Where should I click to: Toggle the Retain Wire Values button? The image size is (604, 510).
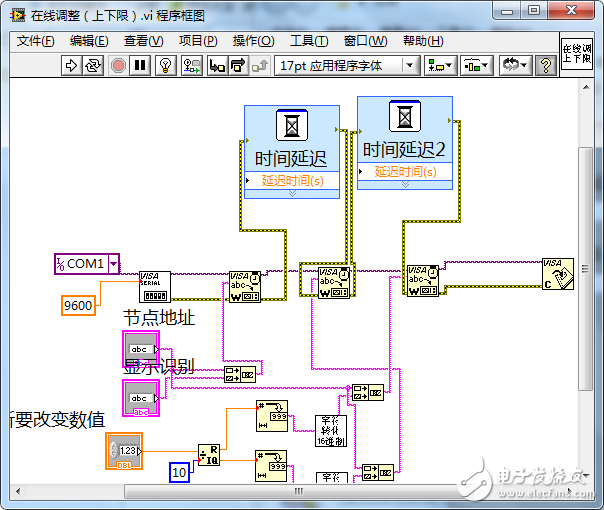click(192, 65)
